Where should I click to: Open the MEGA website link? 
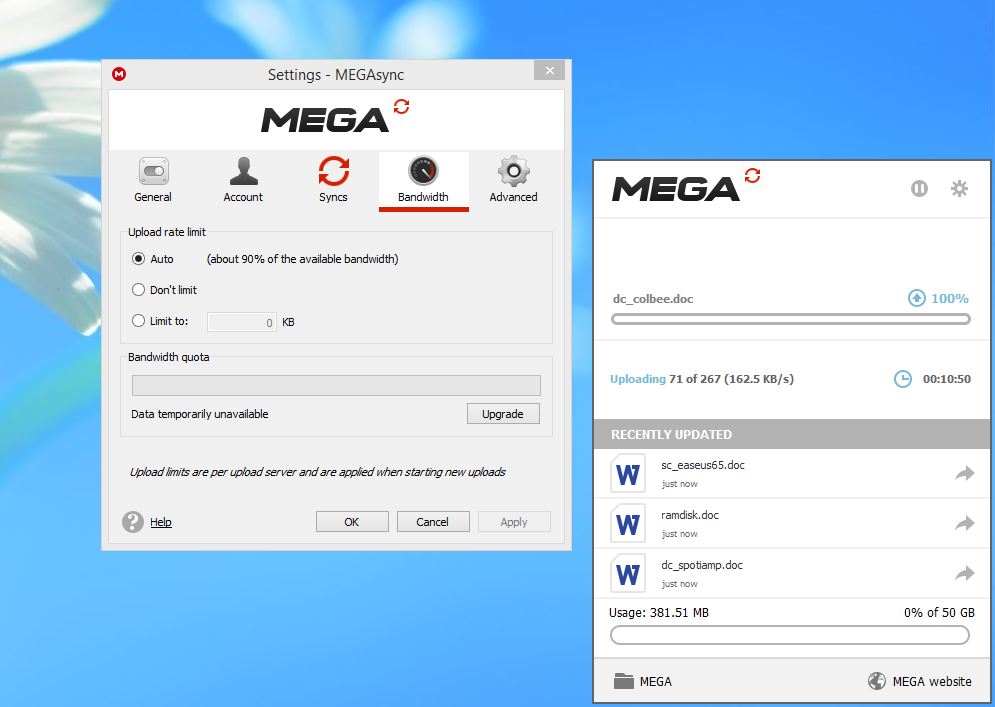pos(932,682)
